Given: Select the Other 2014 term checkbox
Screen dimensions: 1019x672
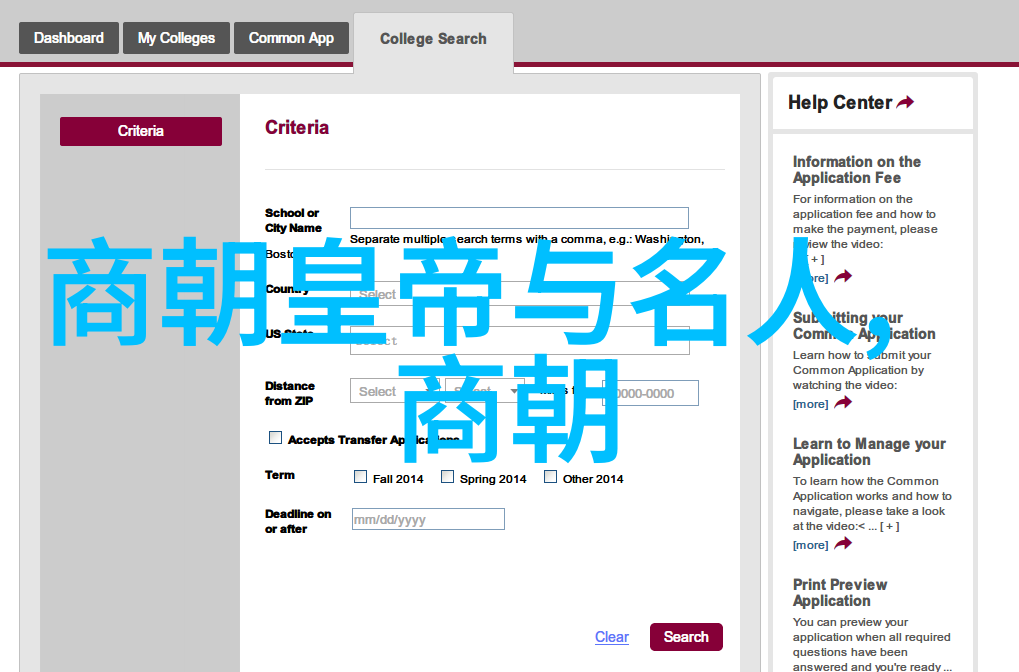Looking at the screenshot, I should [x=551, y=477].
